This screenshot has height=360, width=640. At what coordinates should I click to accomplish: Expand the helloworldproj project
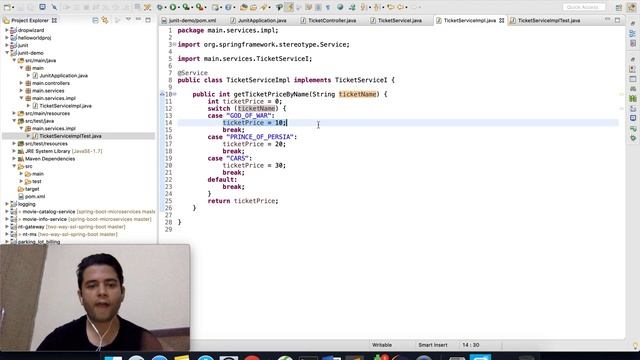(7, 38)
